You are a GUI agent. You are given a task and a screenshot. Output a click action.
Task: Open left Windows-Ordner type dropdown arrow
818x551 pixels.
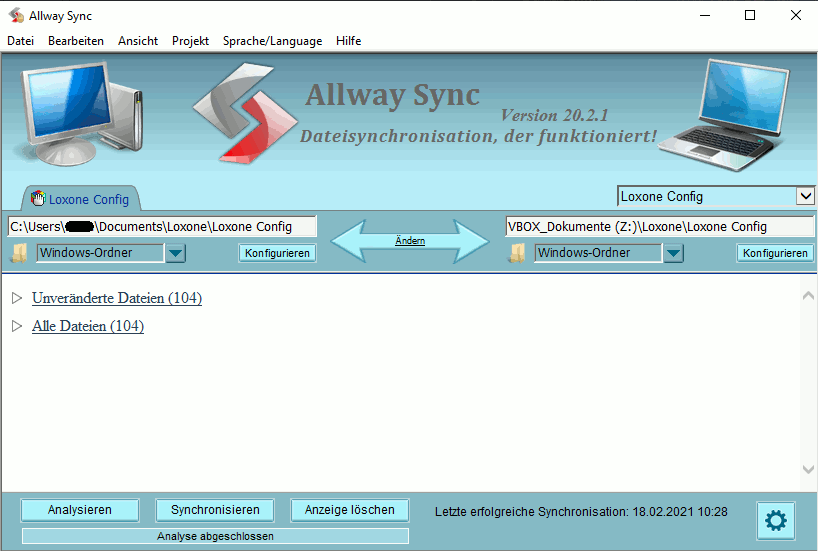[175, 254]
